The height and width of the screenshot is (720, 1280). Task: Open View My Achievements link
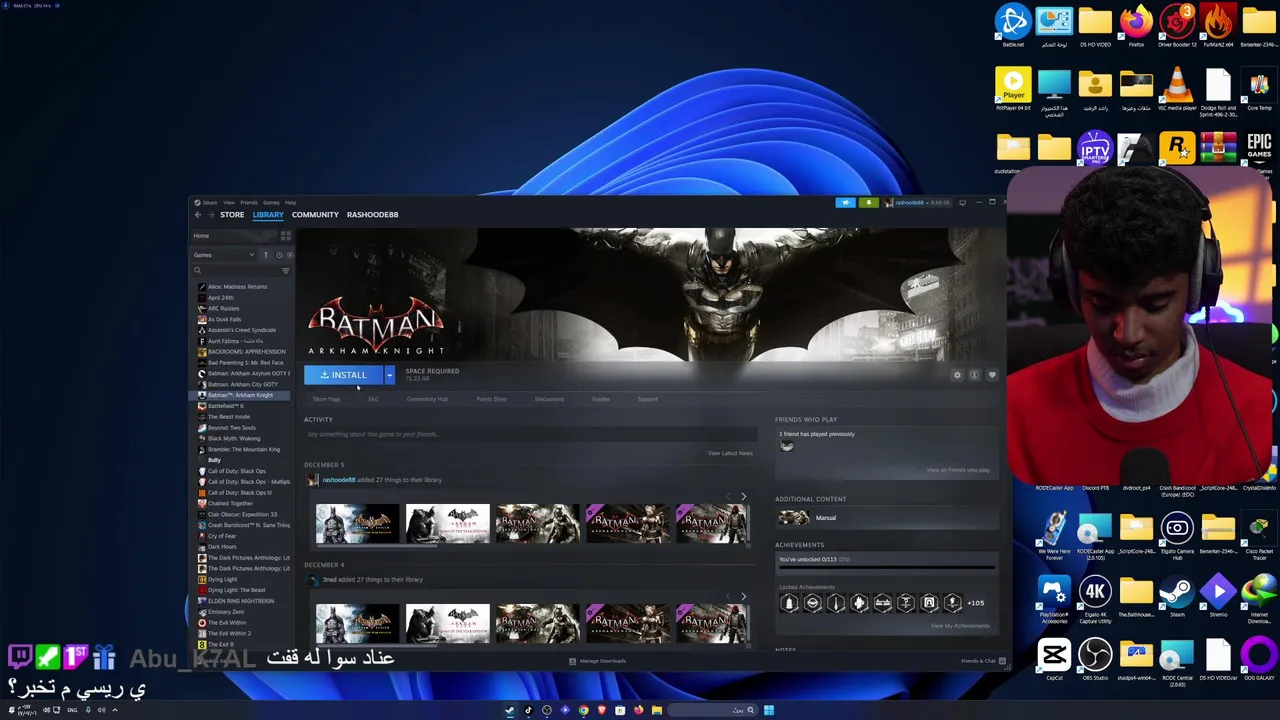[x=960, y=626]
